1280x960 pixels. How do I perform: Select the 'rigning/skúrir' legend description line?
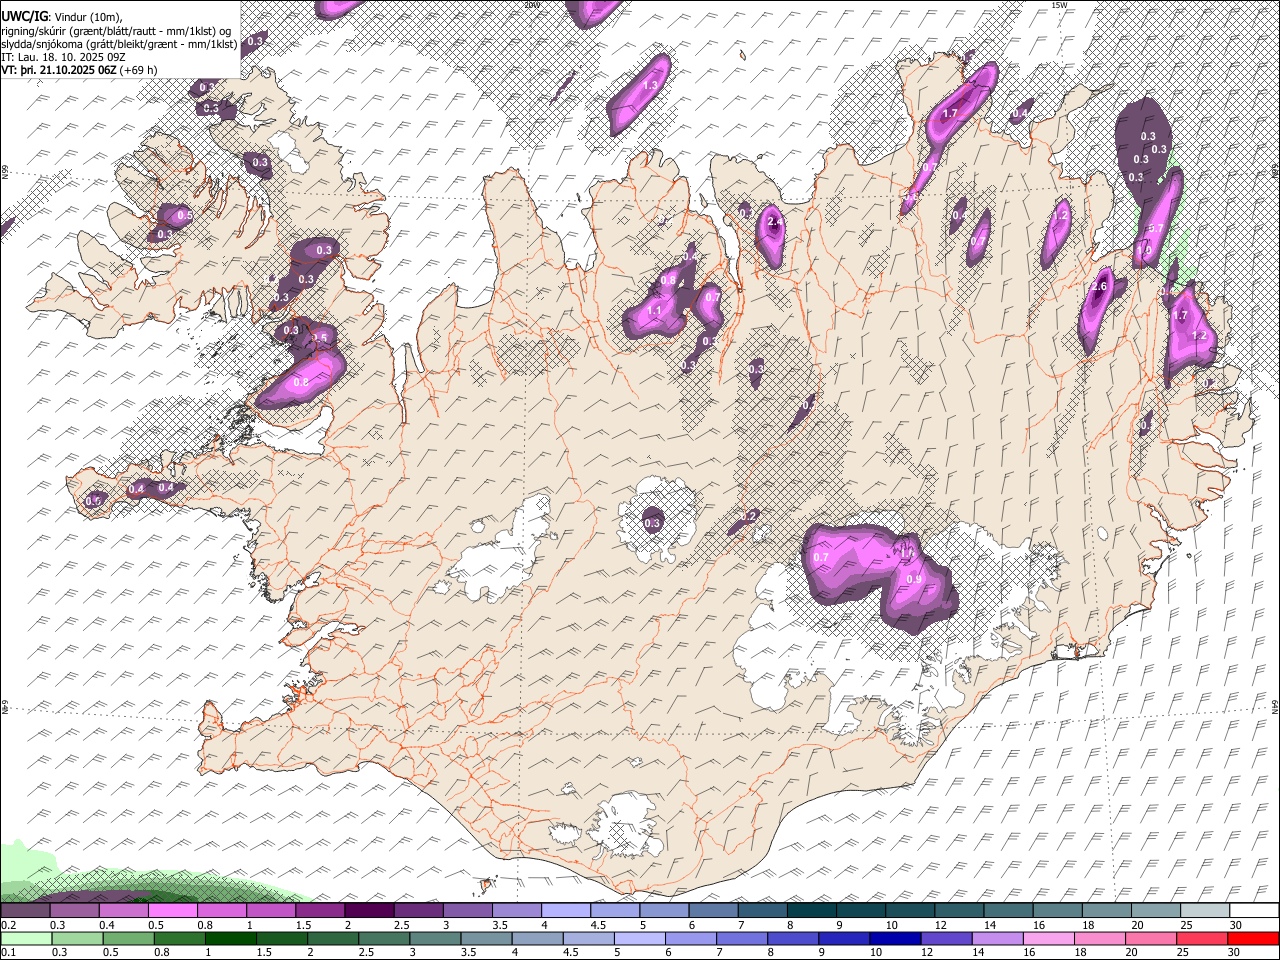tap(117, 30)
